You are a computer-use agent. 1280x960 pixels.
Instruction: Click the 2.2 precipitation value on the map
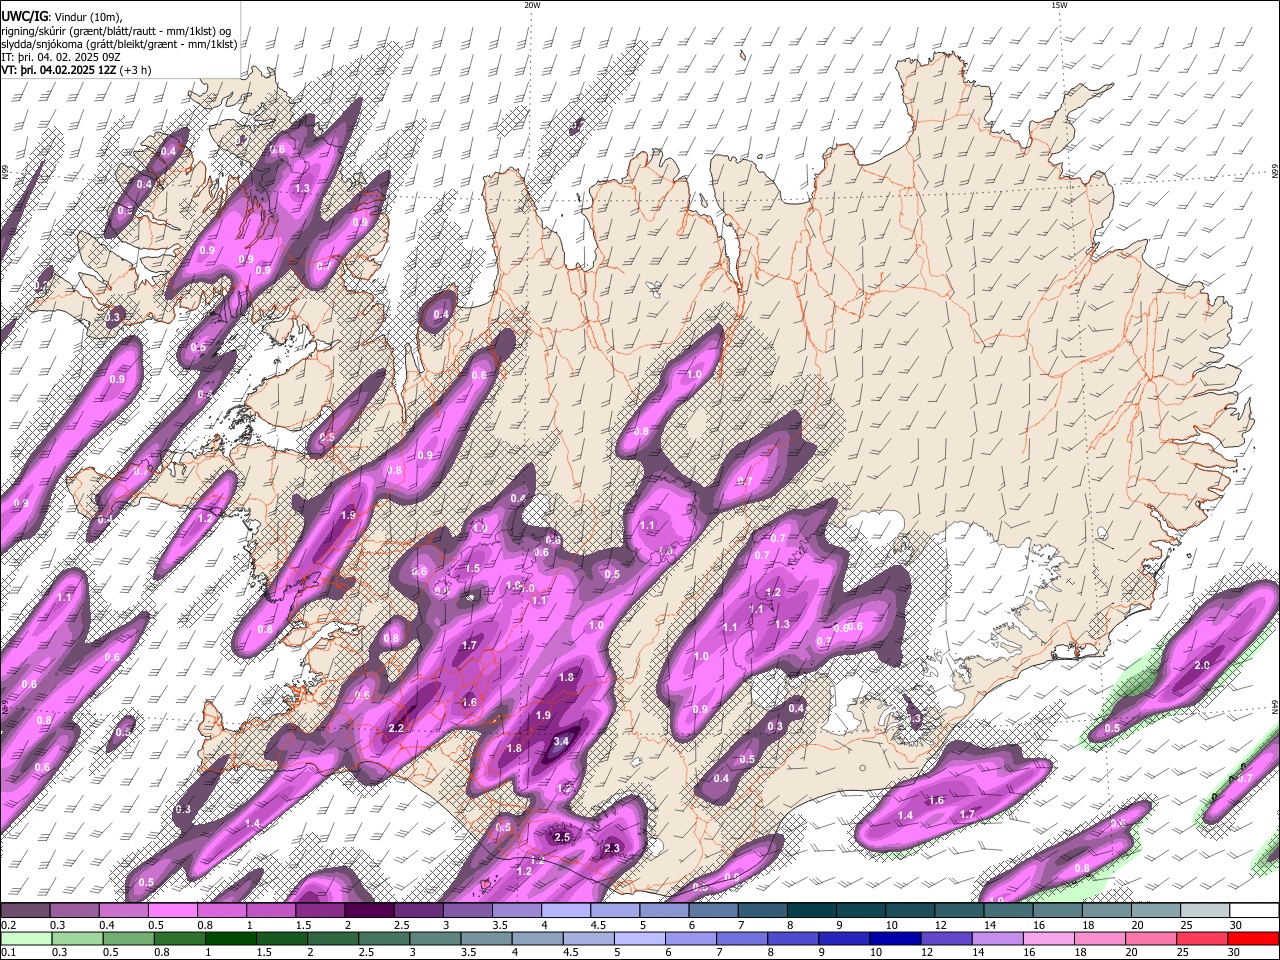[395, 728]
